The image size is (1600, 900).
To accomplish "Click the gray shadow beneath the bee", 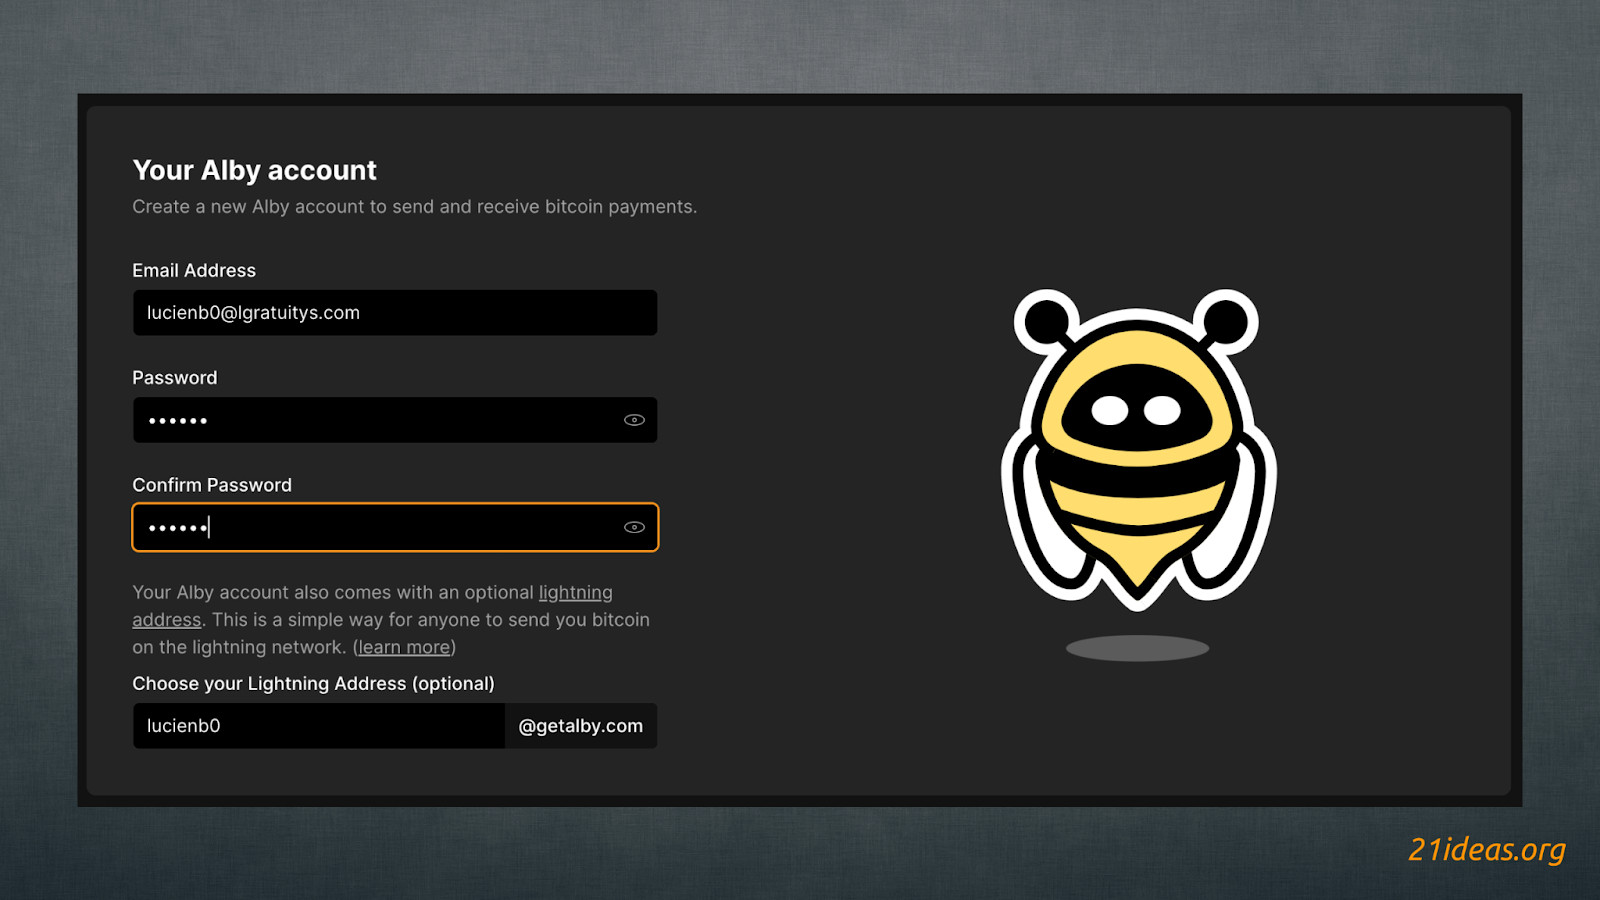I will click(1137, 648).
